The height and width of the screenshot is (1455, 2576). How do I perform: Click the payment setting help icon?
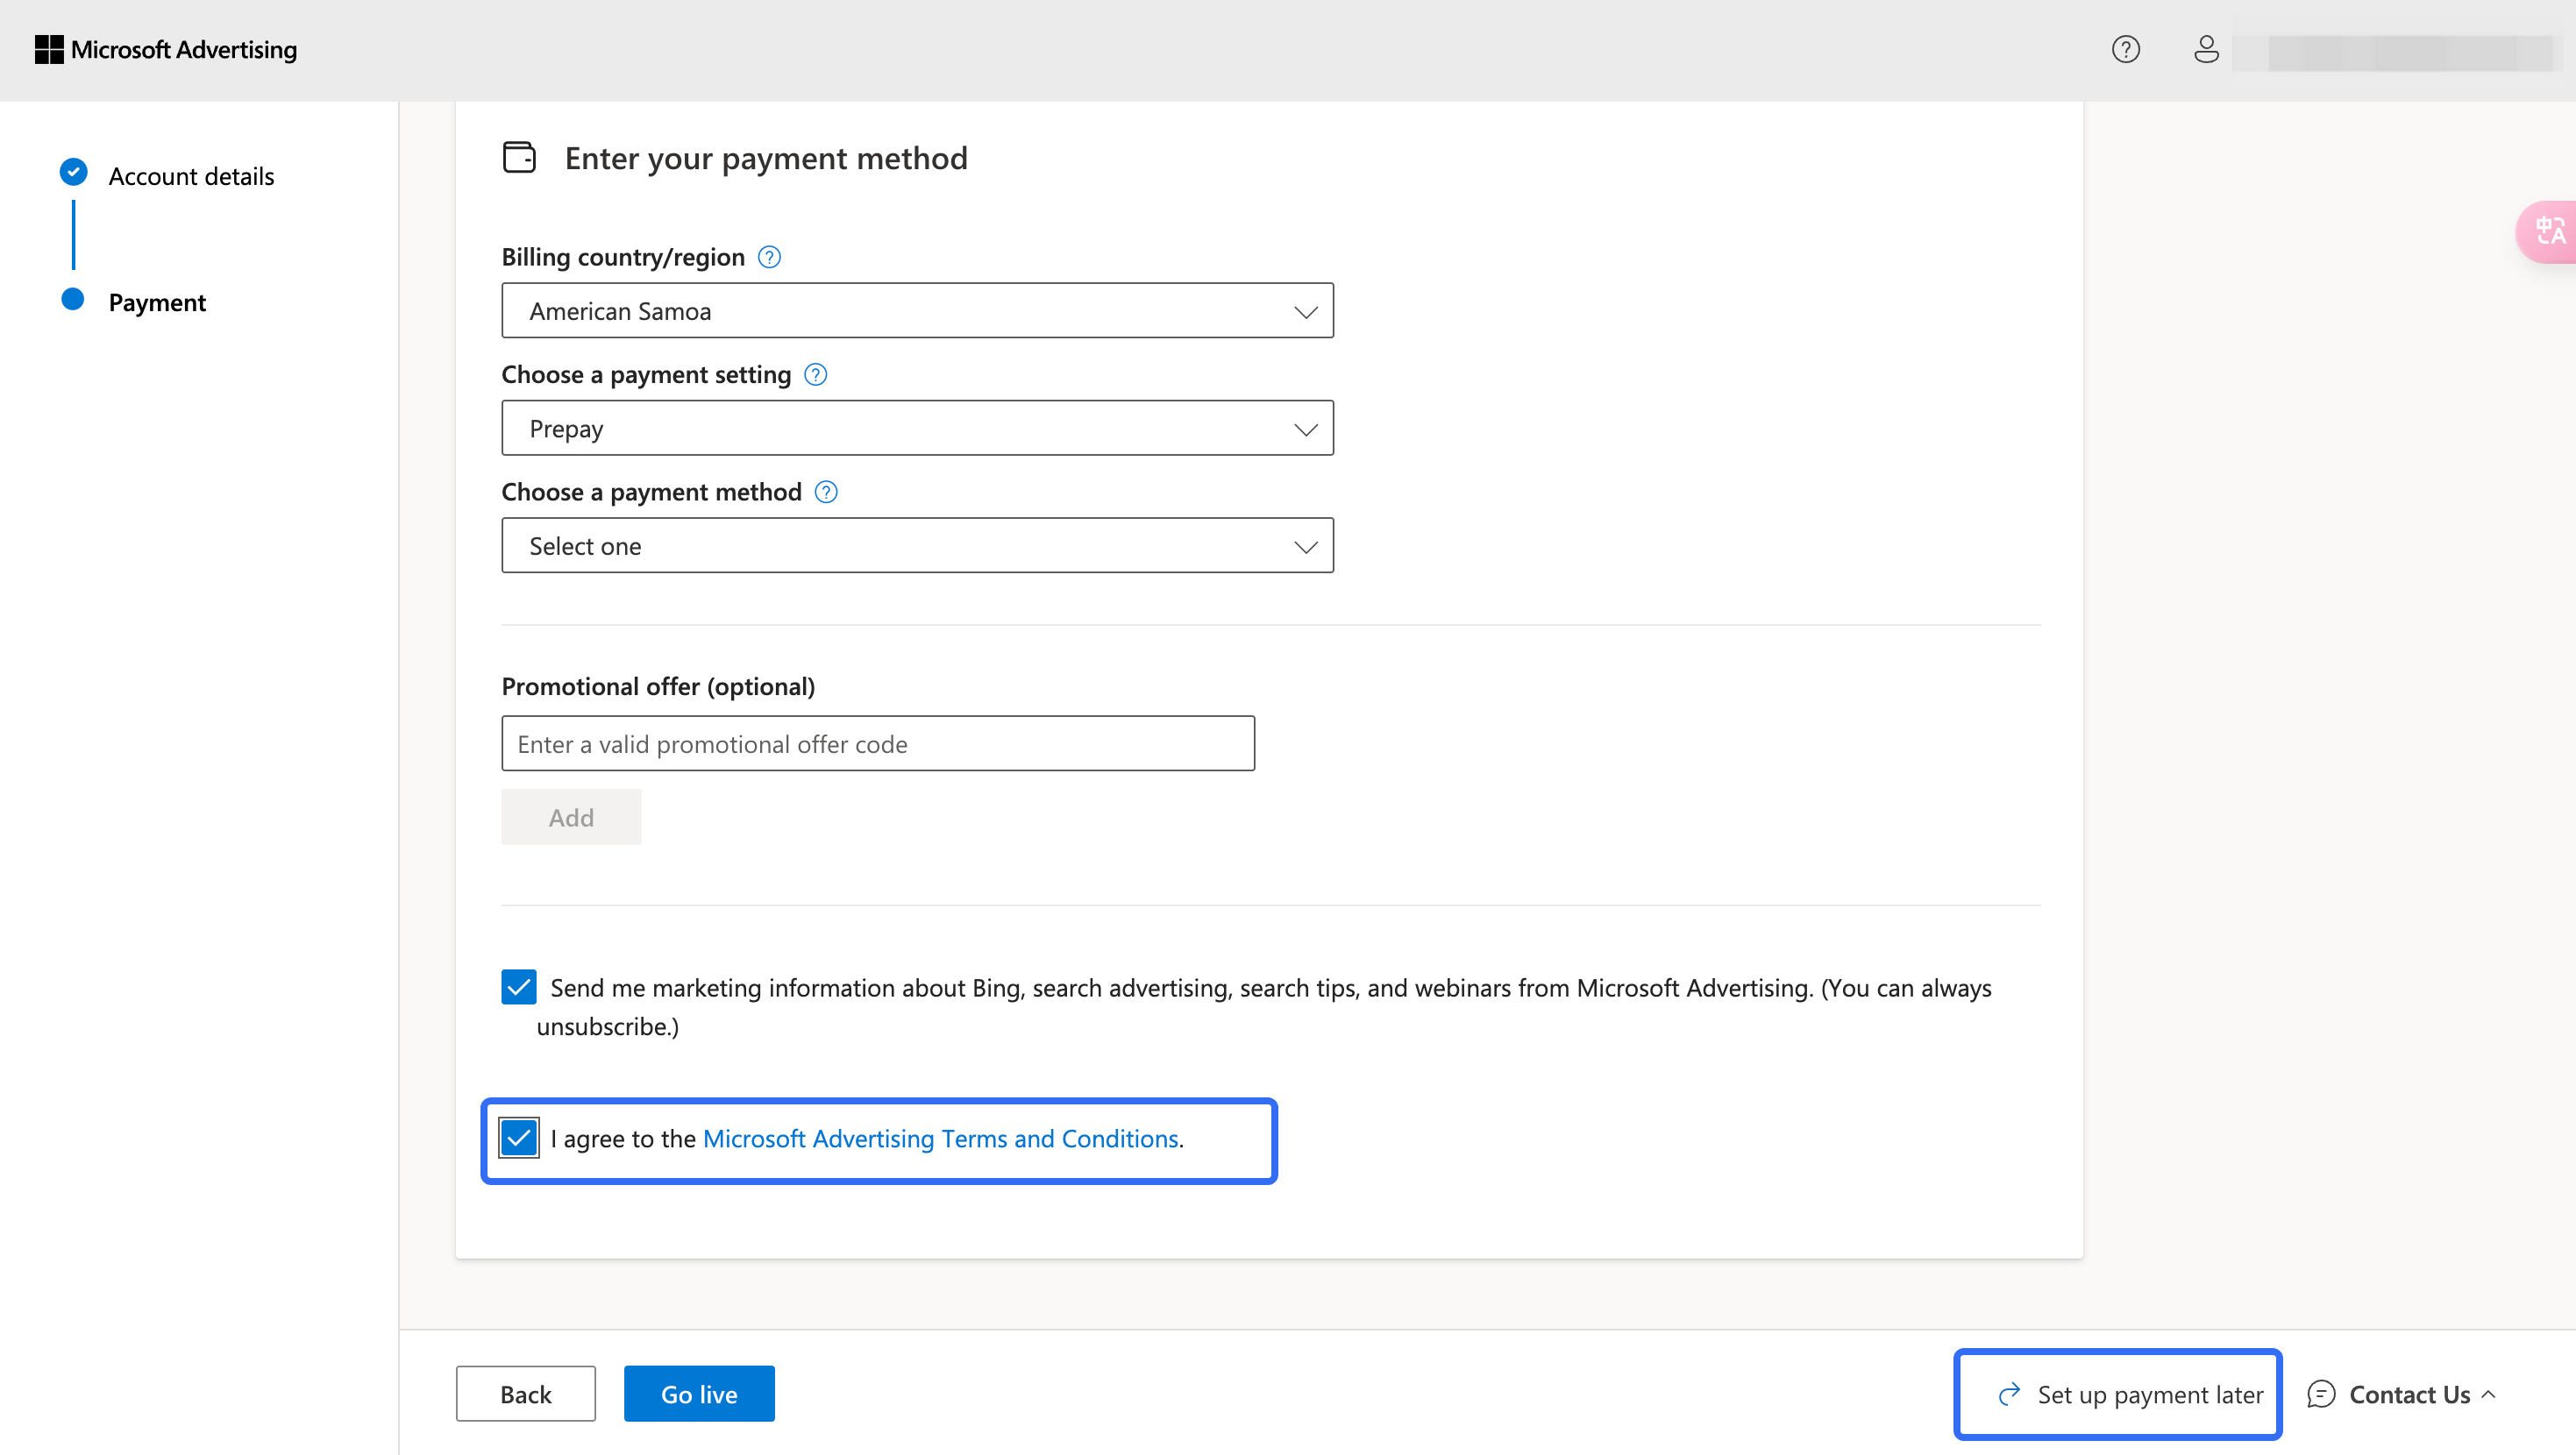click(816, 374)
